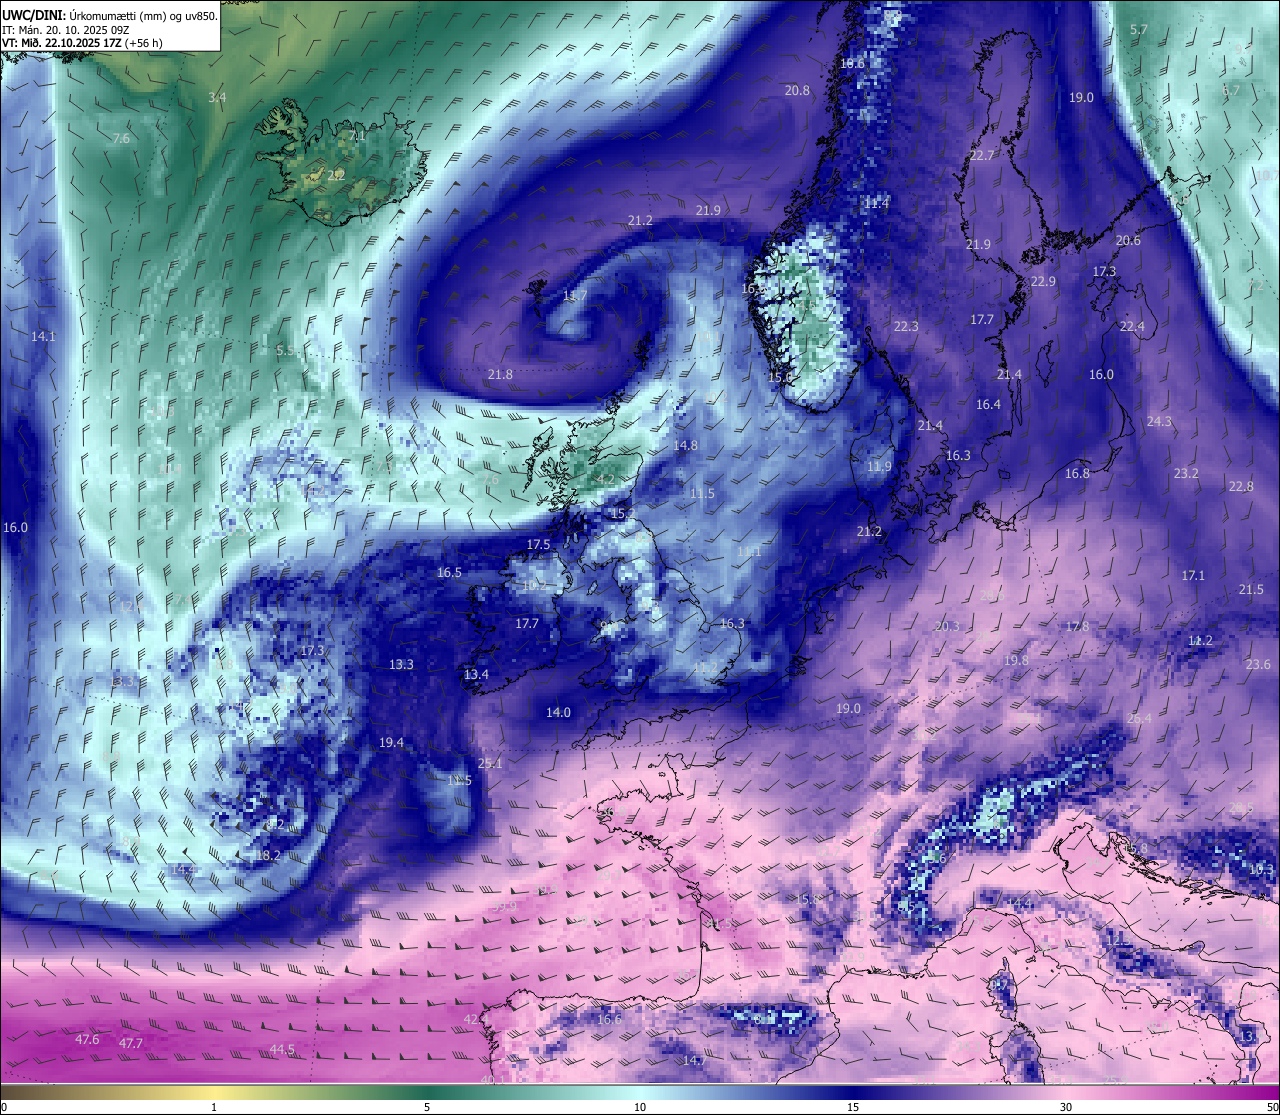Viewport: 1280px width, 1115px height.
Task: Click the 22.7 value label
Action: [x=982, y=156]
